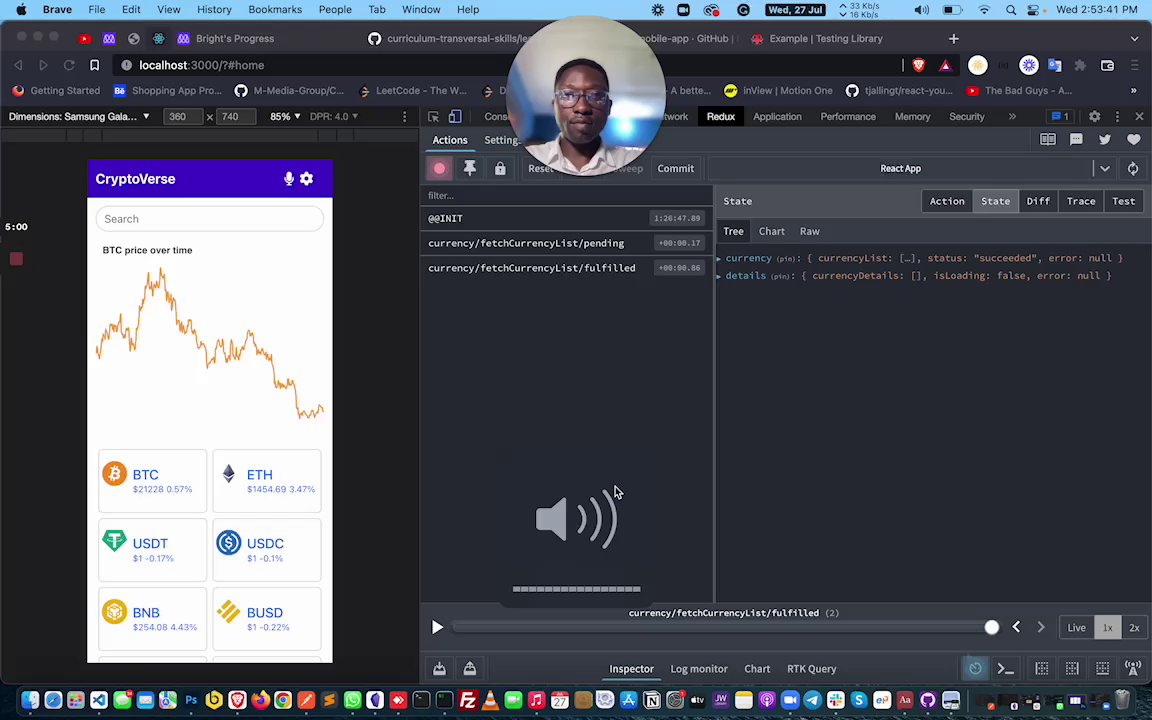Viewport: 1152px width, 720px height.
Task: Switch to RTK Query monitor
Action: click(811, 669)
